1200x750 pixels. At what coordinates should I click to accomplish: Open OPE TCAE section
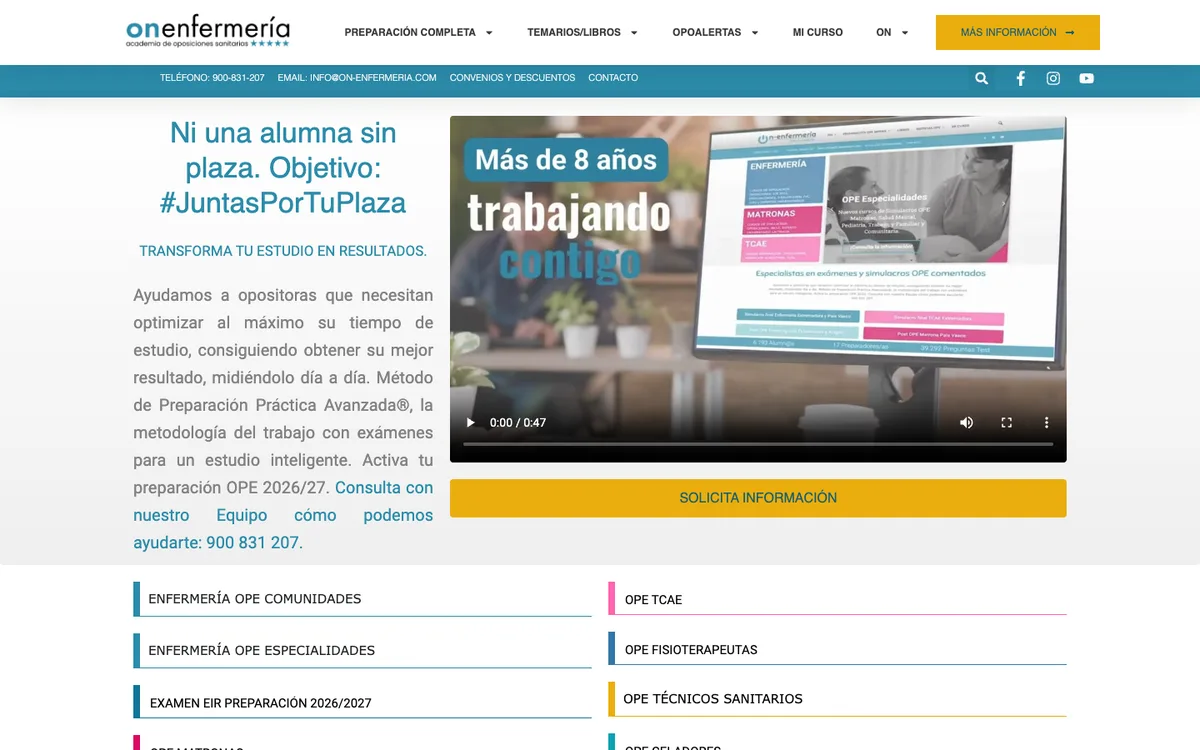tap(837, 599)
